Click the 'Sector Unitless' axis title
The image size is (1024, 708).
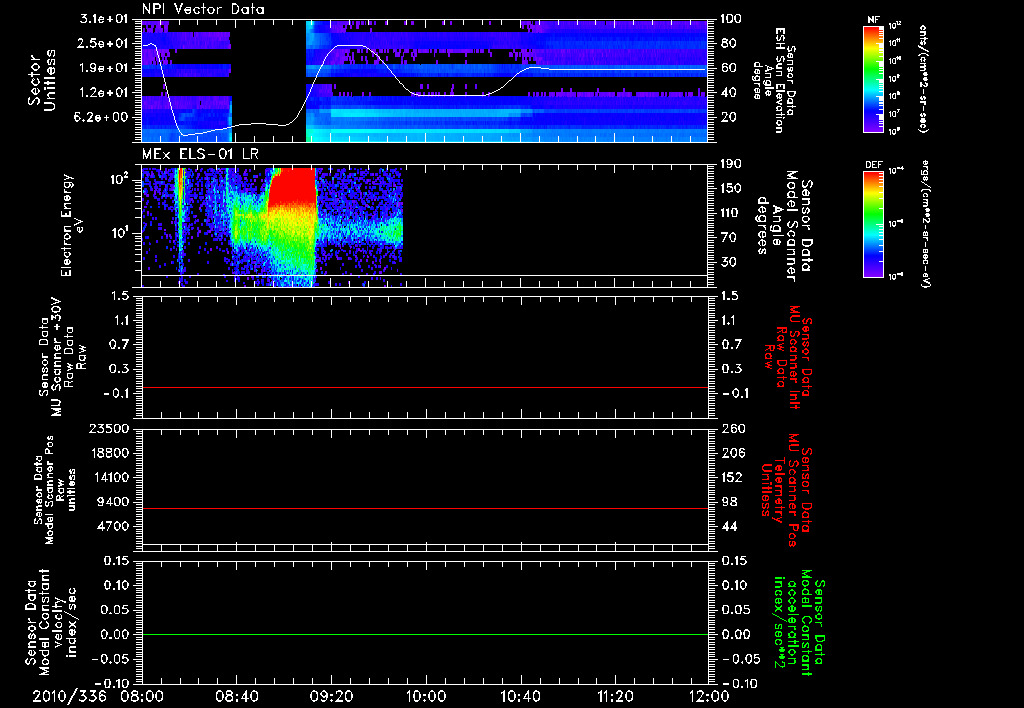(x=42, y=80)
